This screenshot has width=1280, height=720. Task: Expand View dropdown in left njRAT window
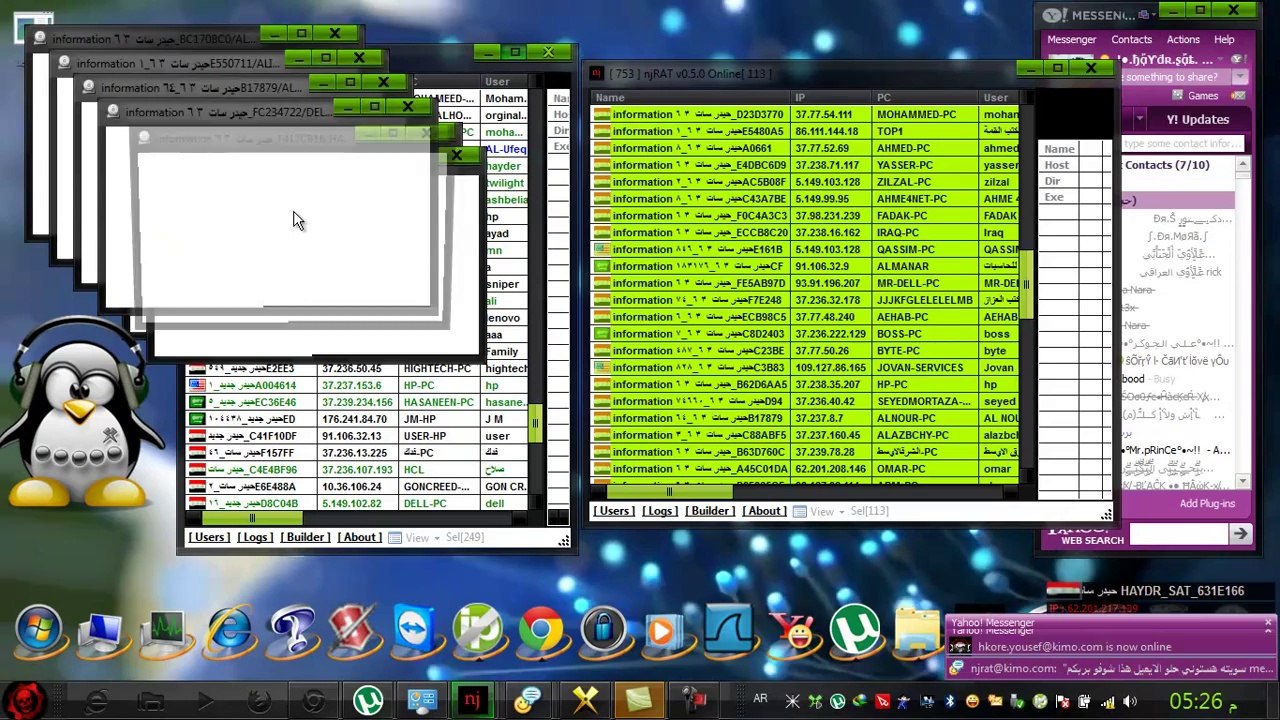(x=415, y=537)
